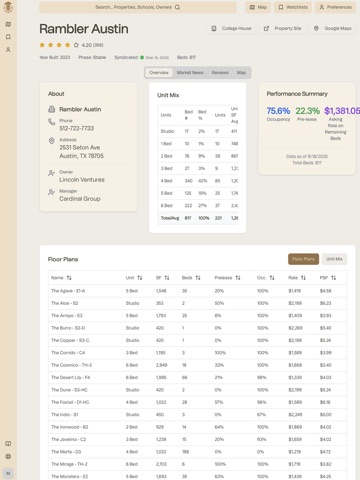
Task: Switch to the Reviews tab
Action: point(220,73)
